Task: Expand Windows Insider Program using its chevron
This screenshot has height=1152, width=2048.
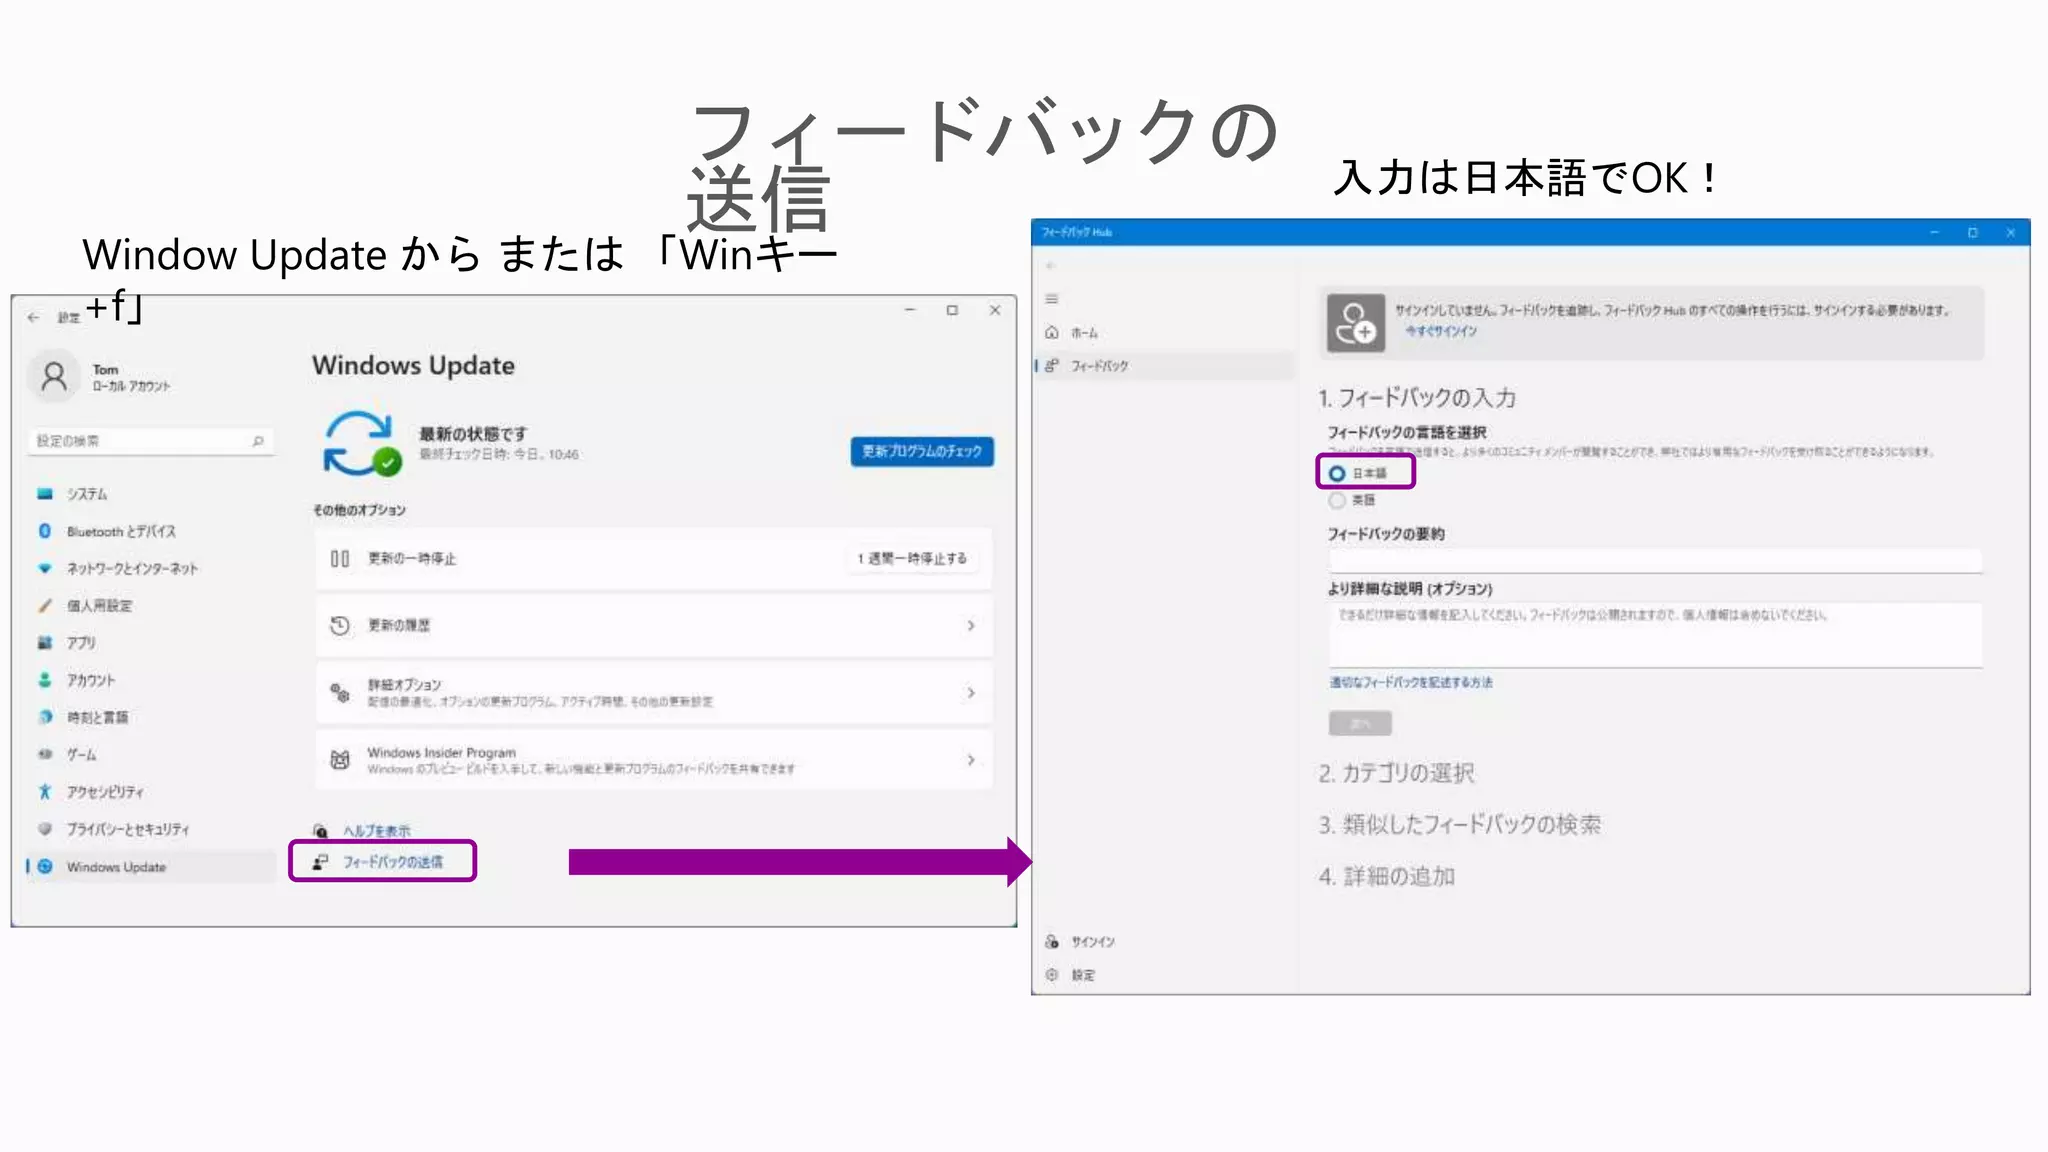Action: point(971,760)
